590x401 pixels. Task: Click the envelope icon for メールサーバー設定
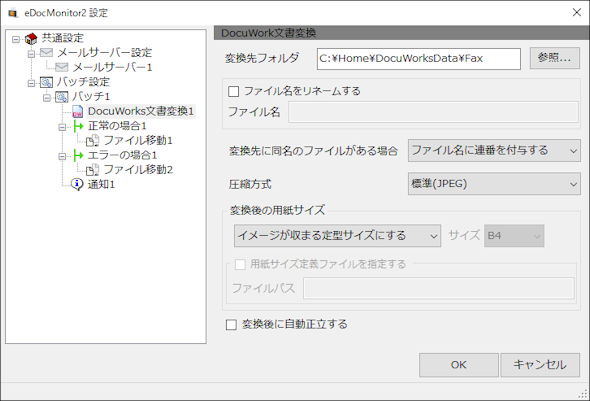pos(46,52)
